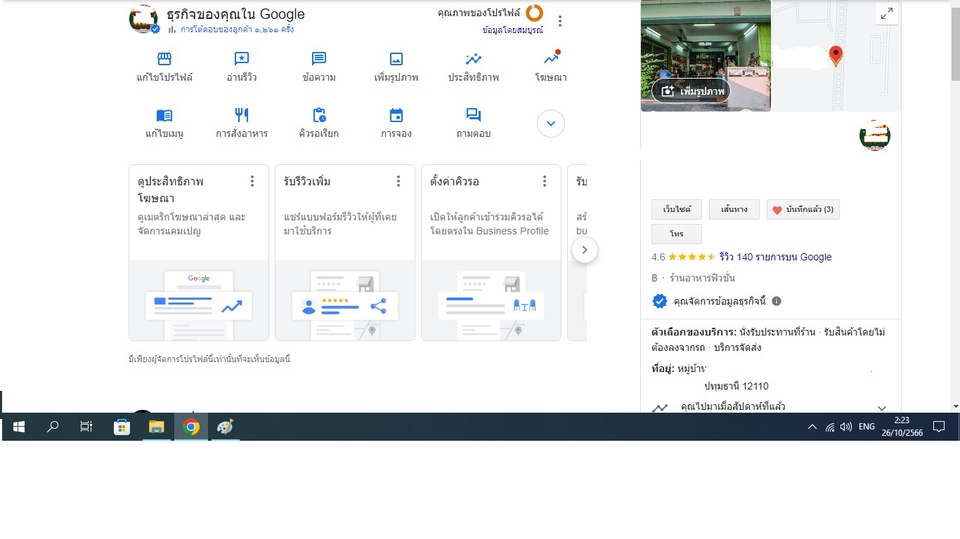The width and height of the screenshot is (960, 539).
Task: Click บันทึกแล้ว (3) saved button
Action: click(803, 209)
